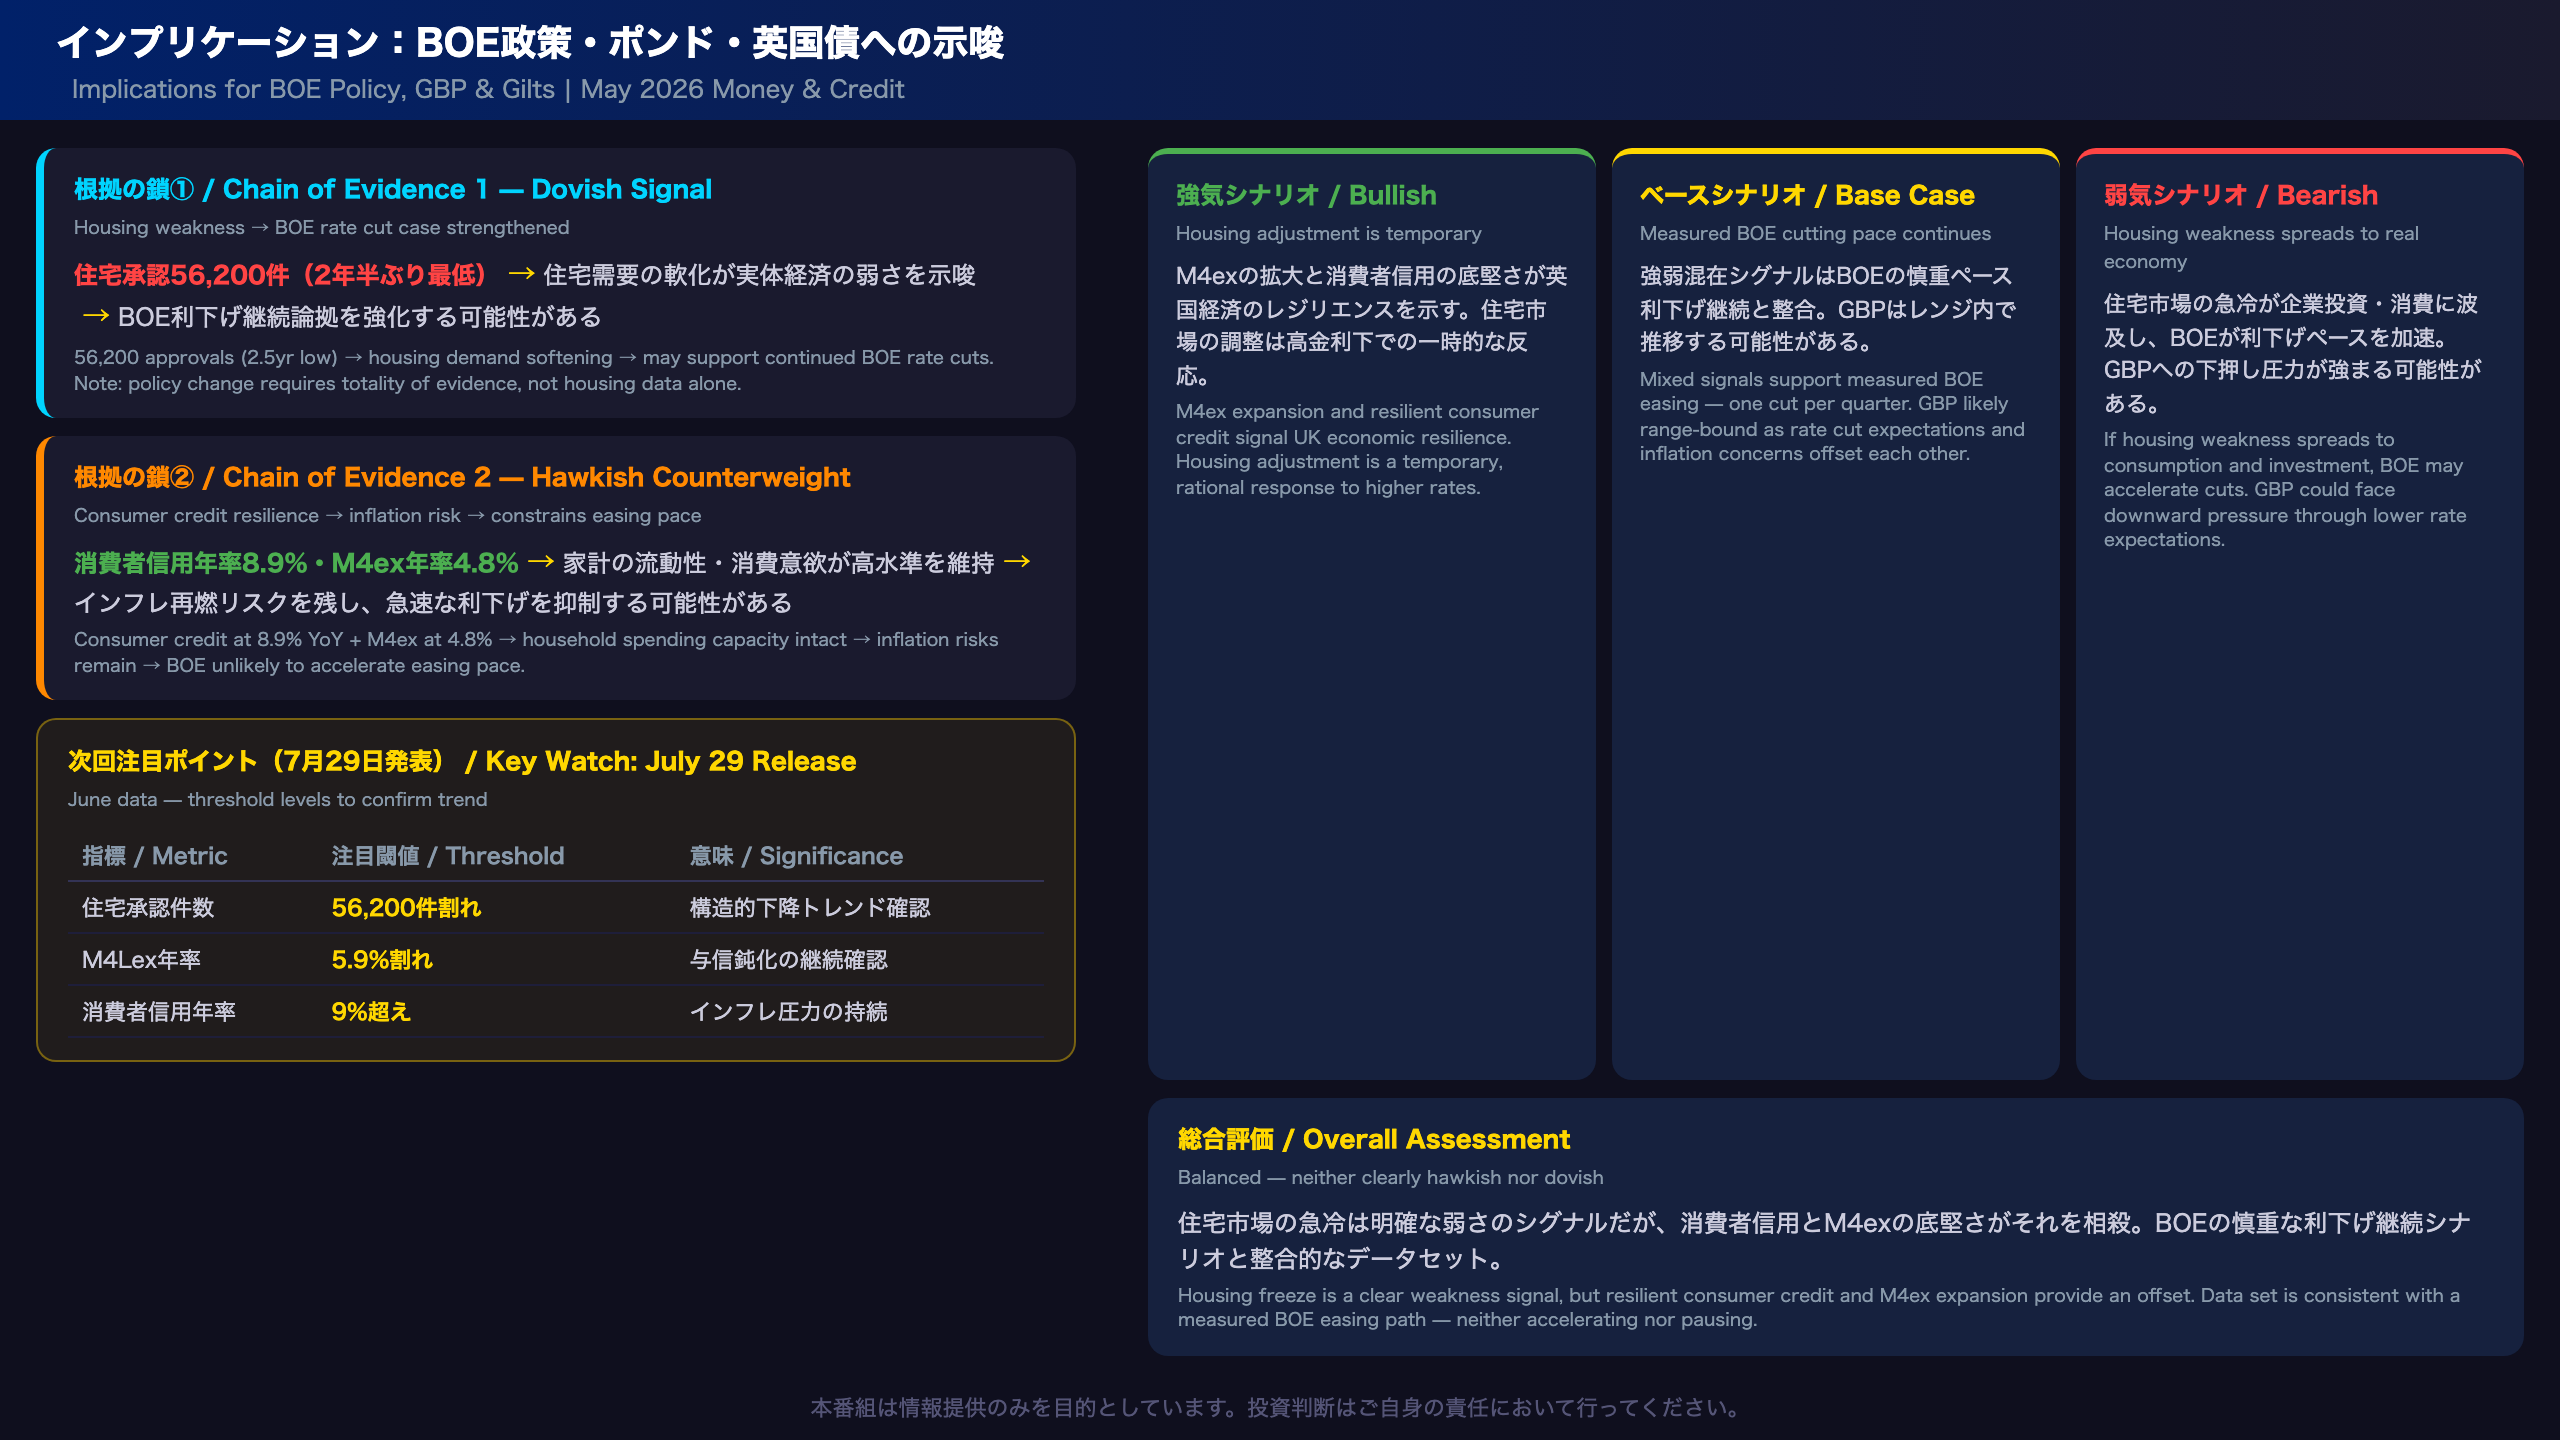Image resolution: width=2560 pixels, height=1440 pixels.
Task: Select the Chain of Evidence 1 — Dovish Signal heading
Action: pyautogui.click(x=393, y=189)
